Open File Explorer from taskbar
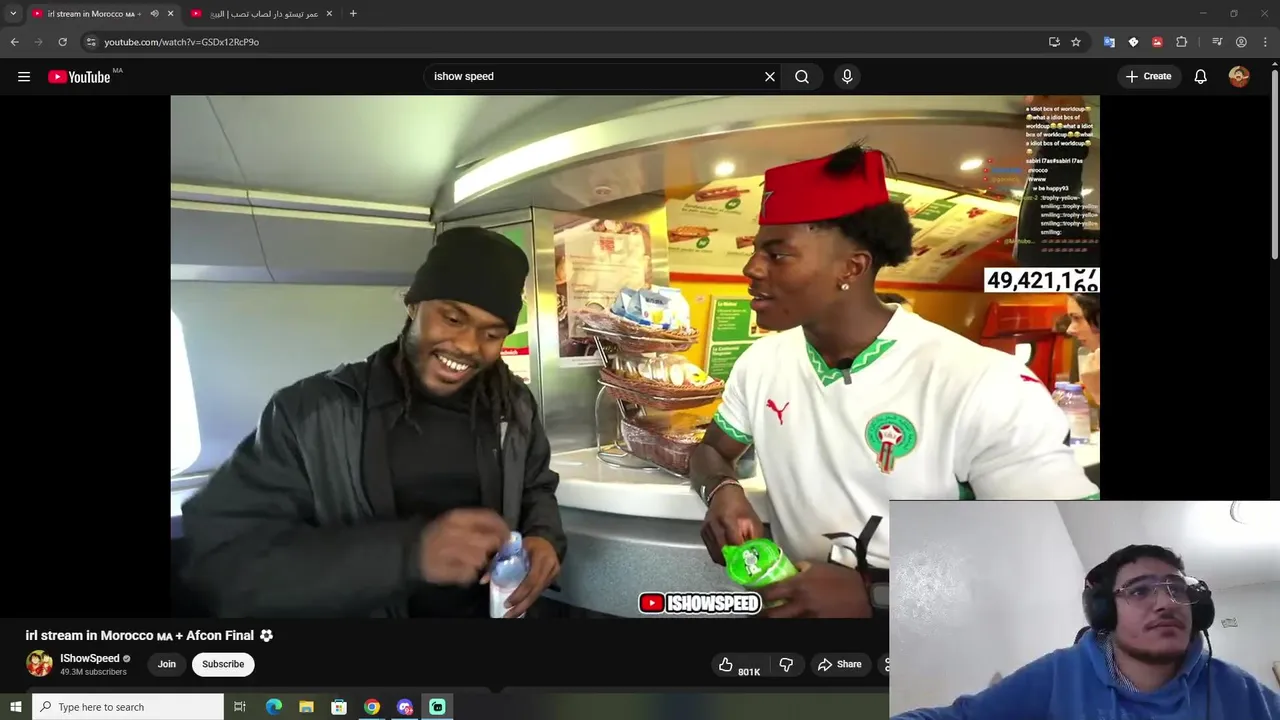 coord(306,707)
